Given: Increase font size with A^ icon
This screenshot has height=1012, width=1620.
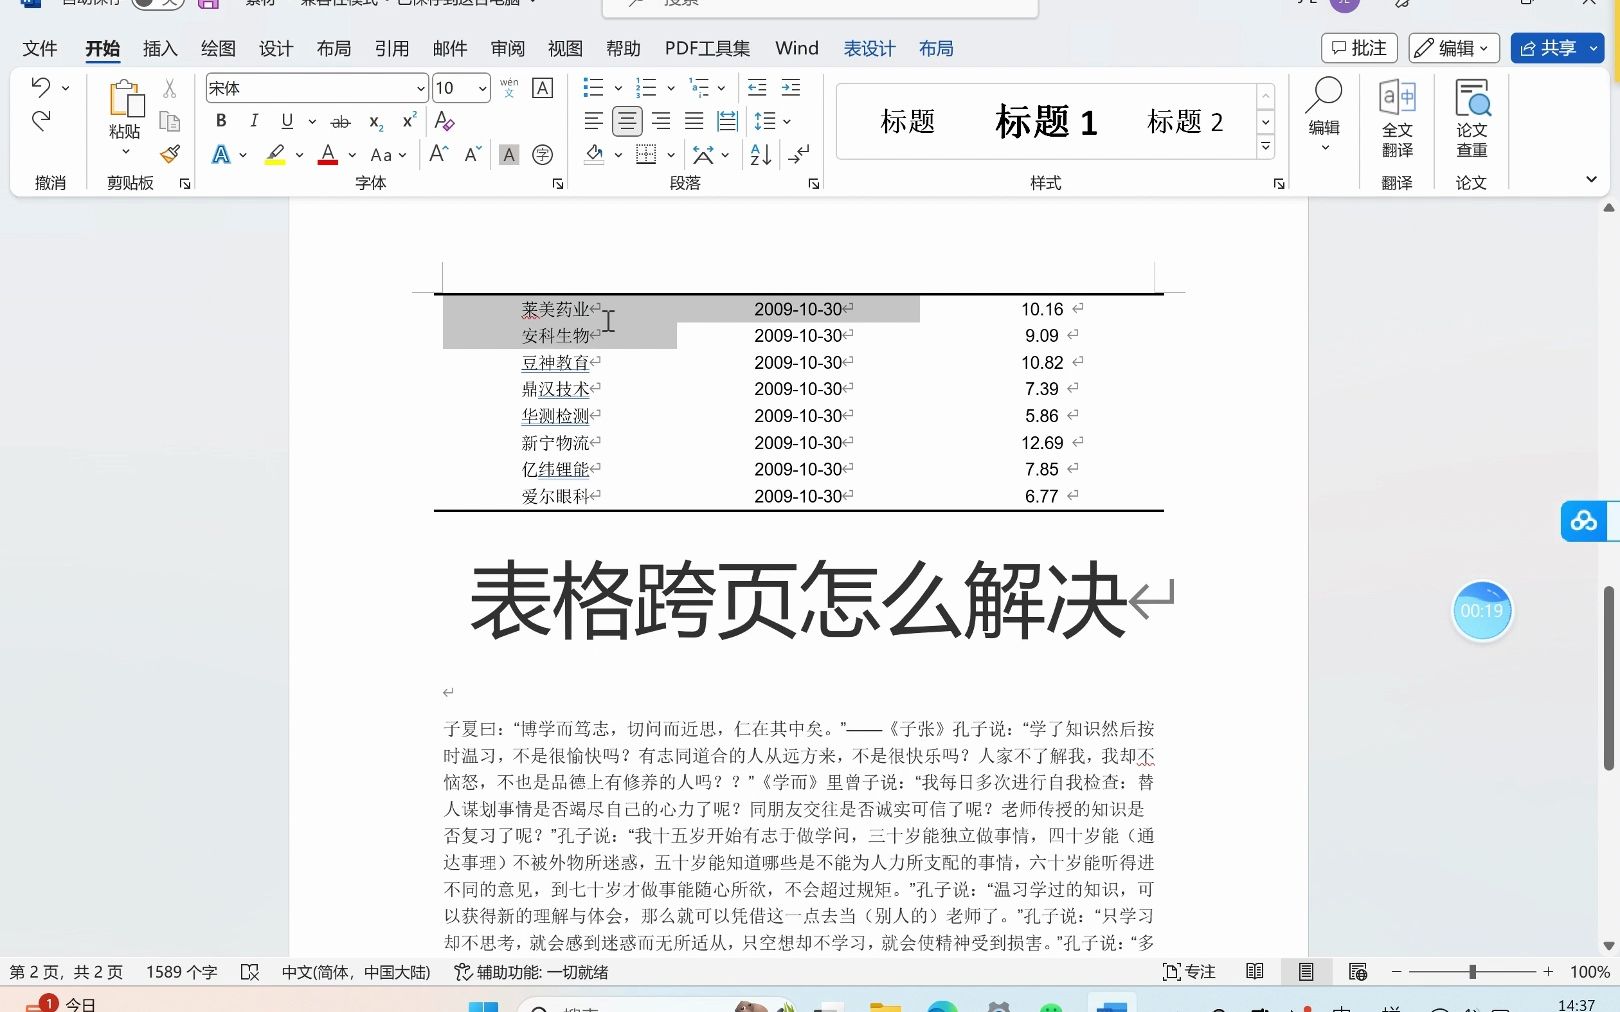Looking at the screenshot, I should click(438, 154).
